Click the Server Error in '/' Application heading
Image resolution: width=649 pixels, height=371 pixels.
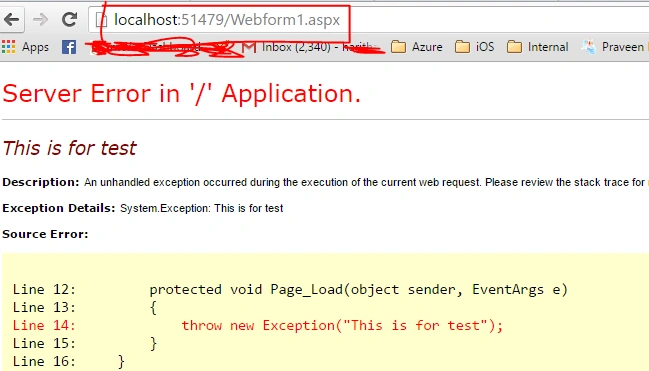point(182,94)
